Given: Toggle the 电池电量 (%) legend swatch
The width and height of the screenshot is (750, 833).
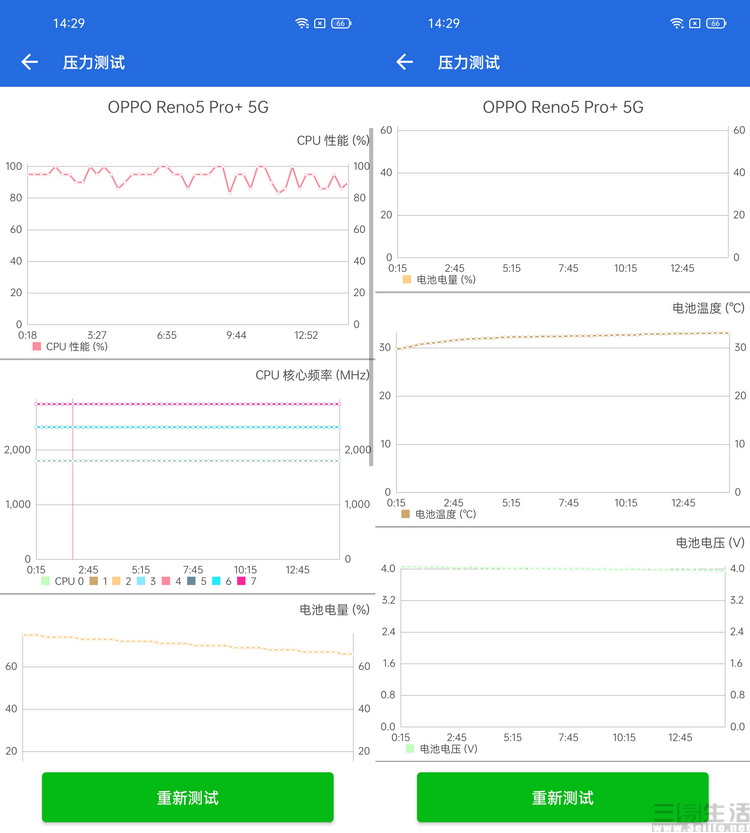Looking at the screenshot, I should point(407,279).
